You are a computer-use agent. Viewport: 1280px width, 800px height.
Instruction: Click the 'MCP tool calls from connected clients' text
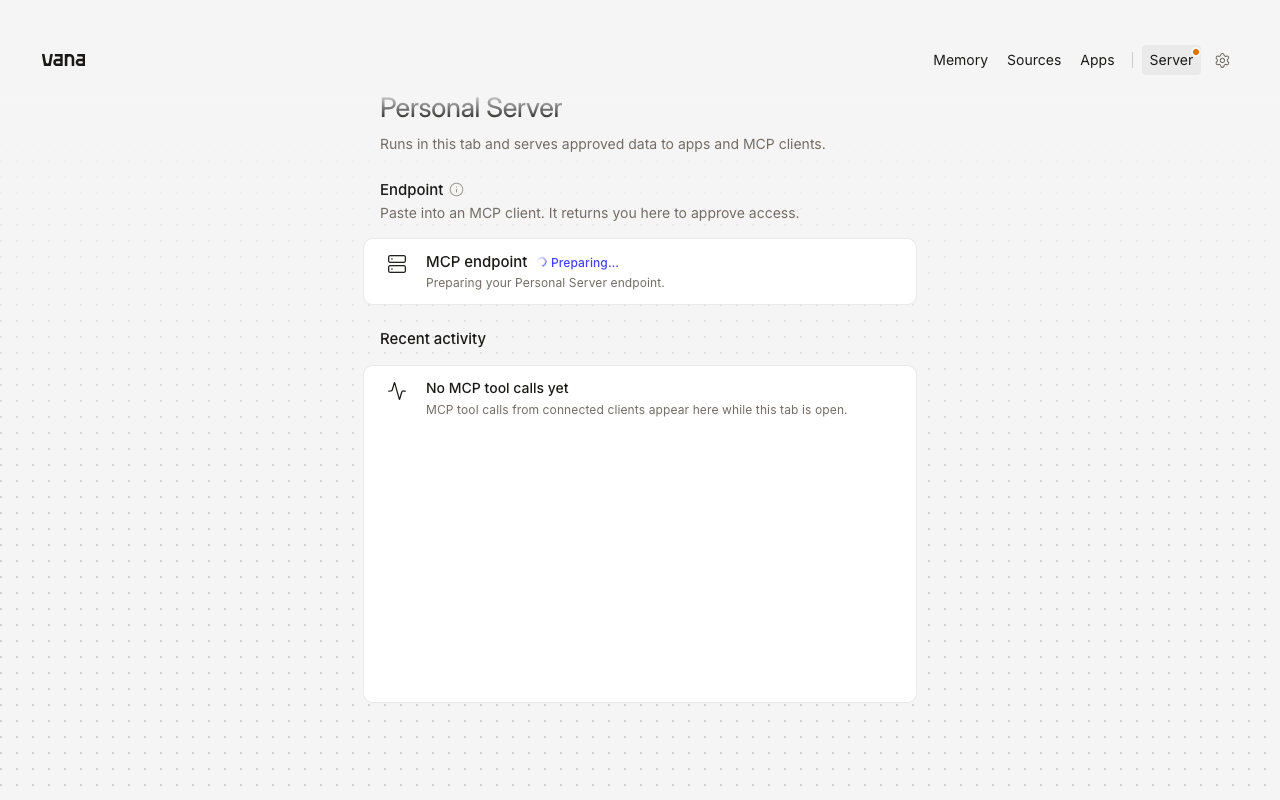(636, 410)
